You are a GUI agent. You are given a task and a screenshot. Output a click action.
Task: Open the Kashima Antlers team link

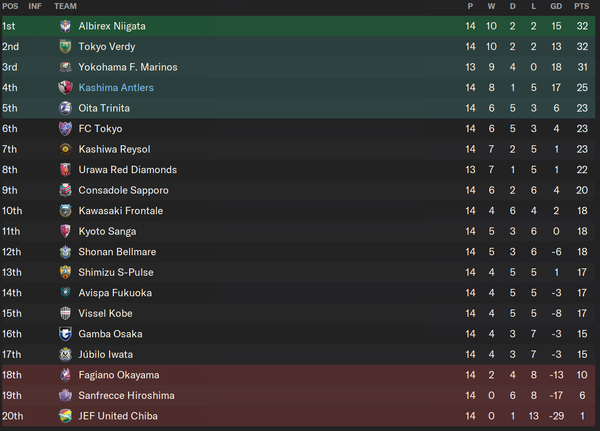click(116, 88)
